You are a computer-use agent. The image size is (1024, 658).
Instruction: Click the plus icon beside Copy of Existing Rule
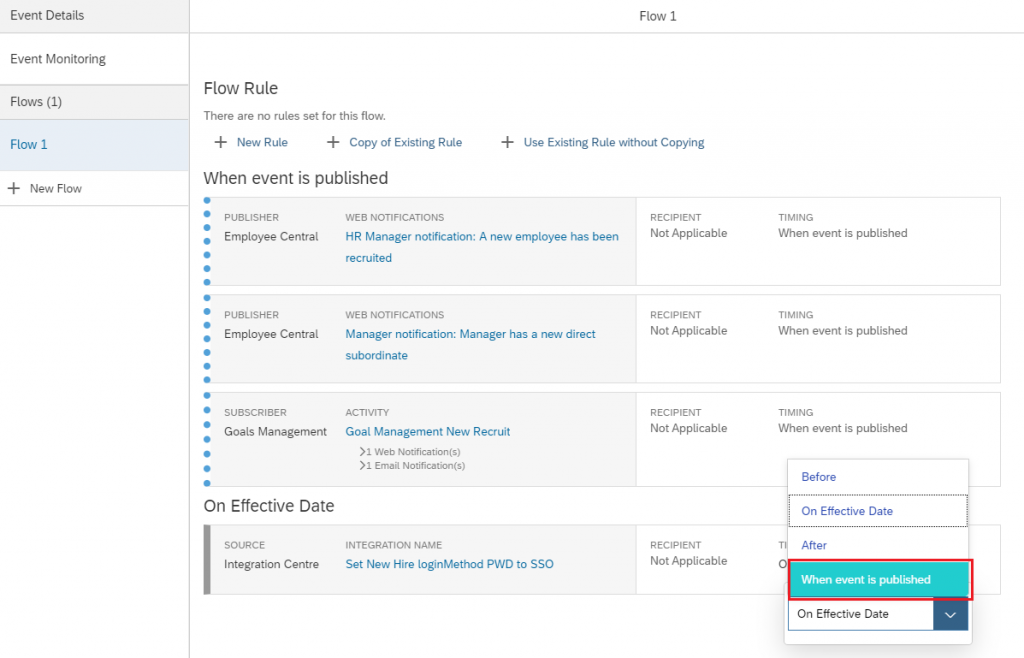tap(333, 142)
